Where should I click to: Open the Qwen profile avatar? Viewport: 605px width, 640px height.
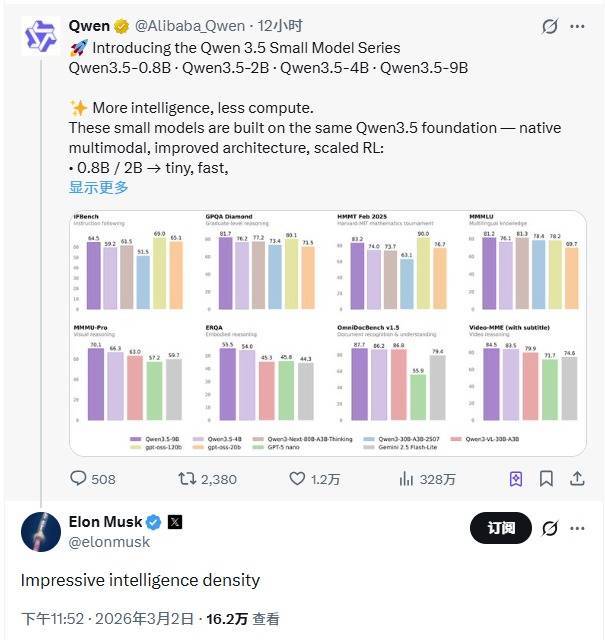point(42,36)
